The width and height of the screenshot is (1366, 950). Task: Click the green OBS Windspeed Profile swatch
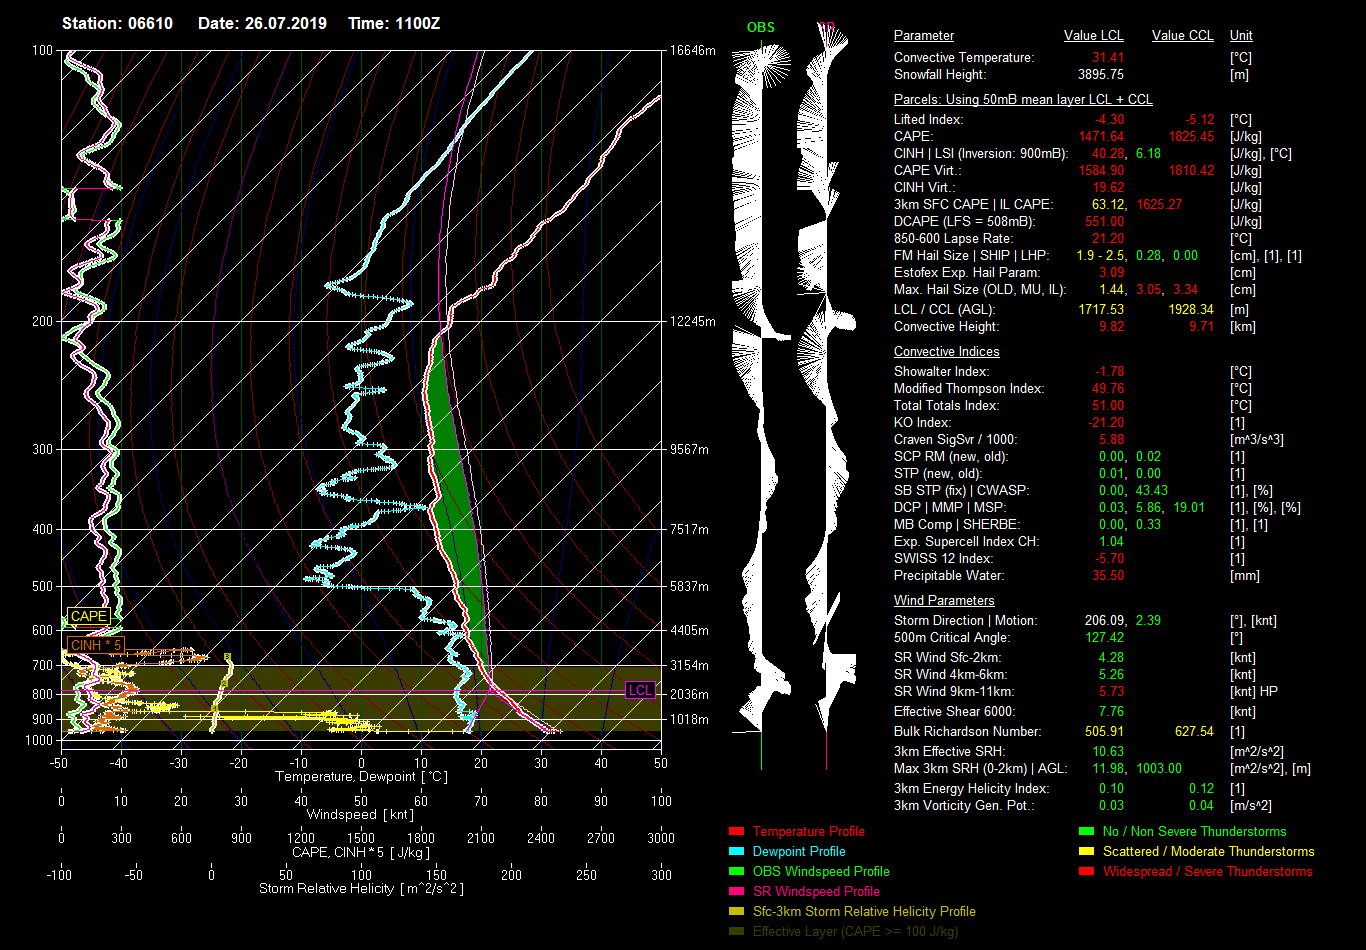[737, 871]
